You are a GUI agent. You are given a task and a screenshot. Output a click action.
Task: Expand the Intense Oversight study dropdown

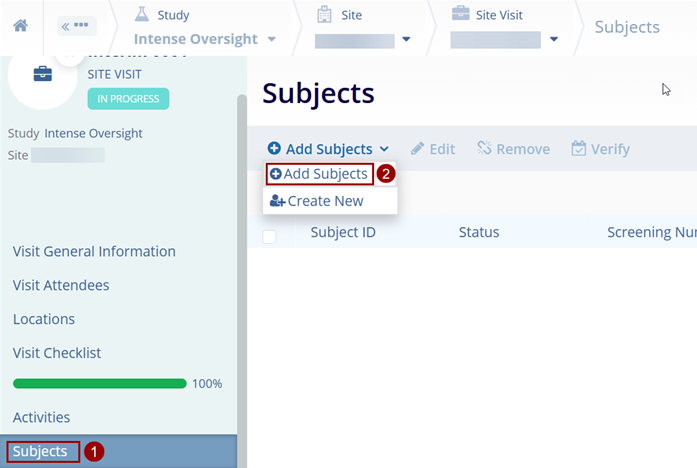pyautogui.click(x=271, y=40)
